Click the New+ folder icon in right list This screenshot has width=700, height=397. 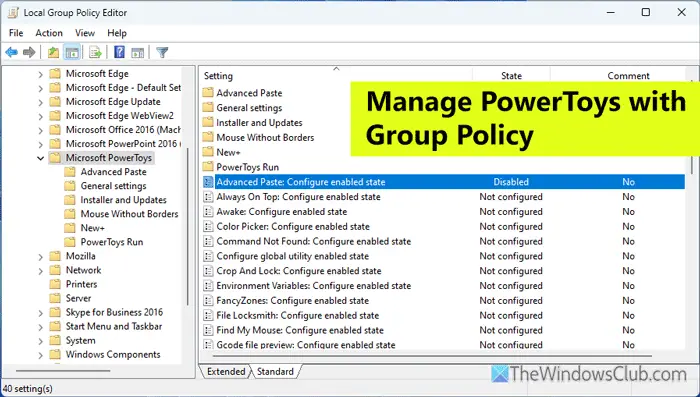[208, 152]
